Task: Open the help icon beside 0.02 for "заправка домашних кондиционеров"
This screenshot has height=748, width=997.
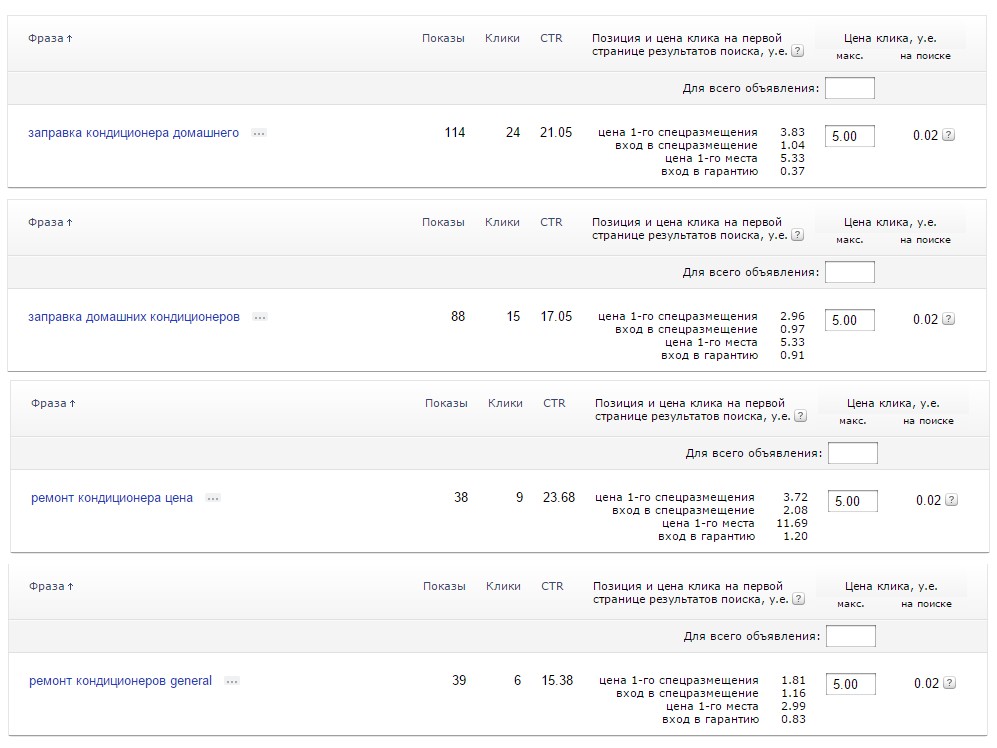Action: click(x=948, y=319)
